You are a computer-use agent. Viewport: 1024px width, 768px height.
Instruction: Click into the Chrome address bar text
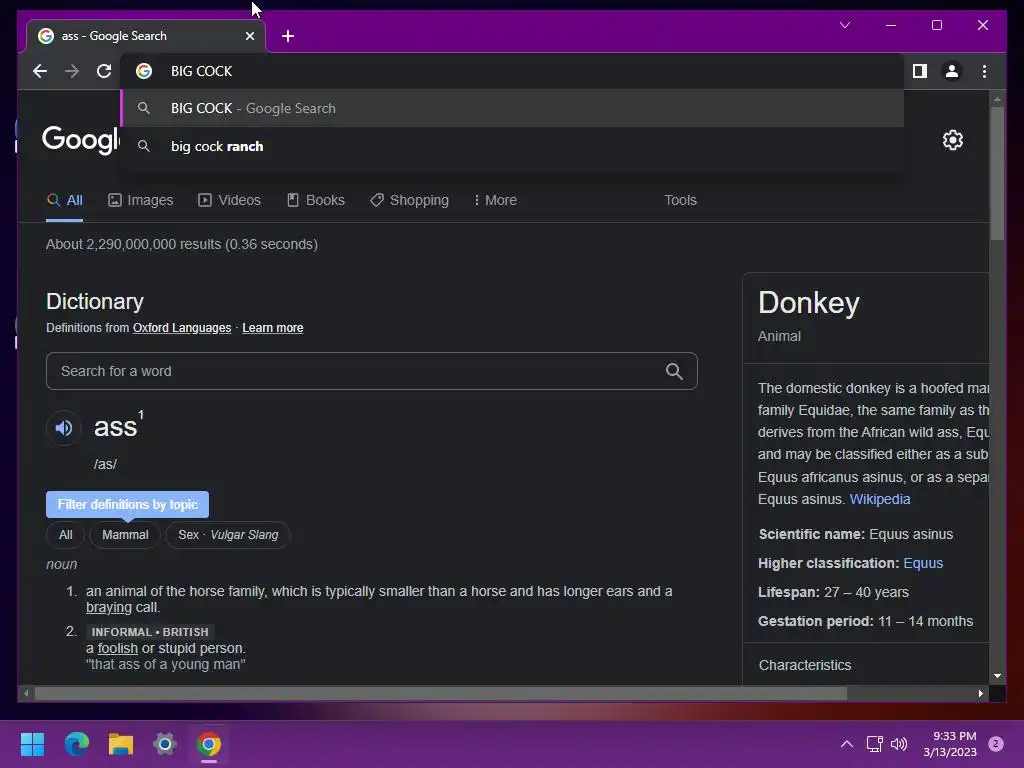tap(201, 71)
